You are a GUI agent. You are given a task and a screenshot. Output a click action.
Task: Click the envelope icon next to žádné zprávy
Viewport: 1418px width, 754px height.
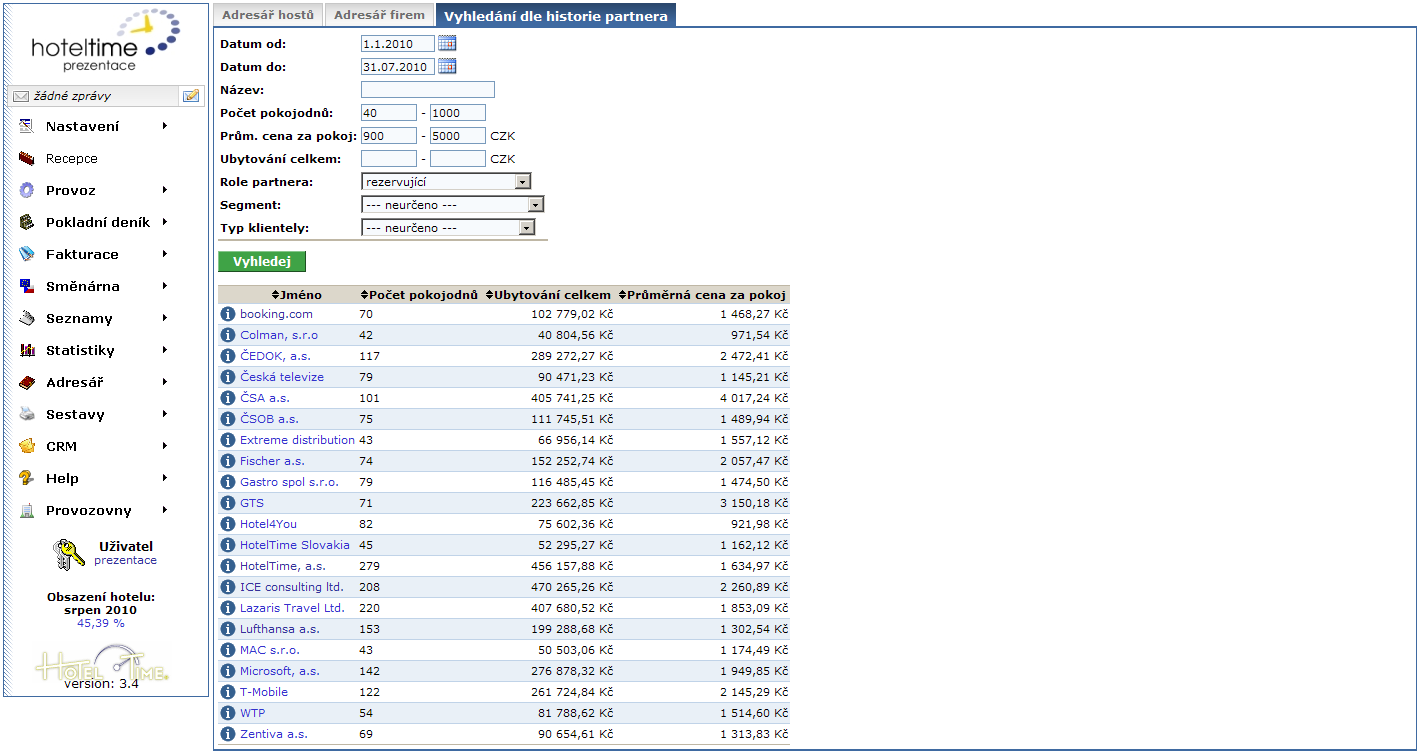(21, 97)
